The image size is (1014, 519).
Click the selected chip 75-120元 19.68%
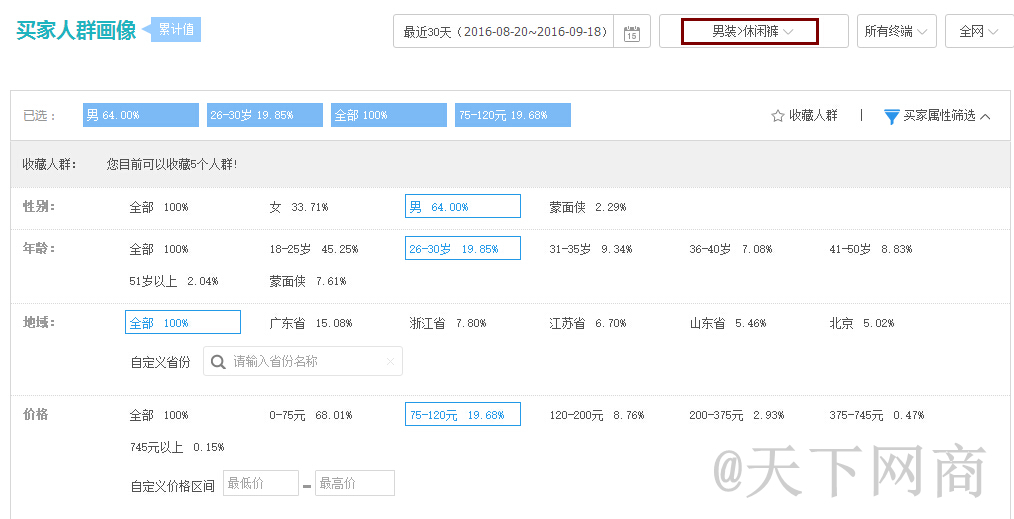512,115
